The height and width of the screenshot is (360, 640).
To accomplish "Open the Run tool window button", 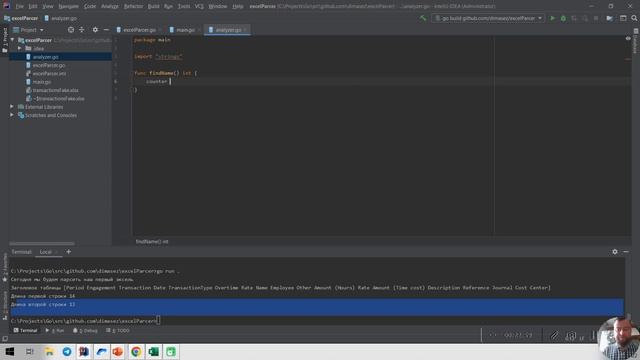I will click(55, 331).
